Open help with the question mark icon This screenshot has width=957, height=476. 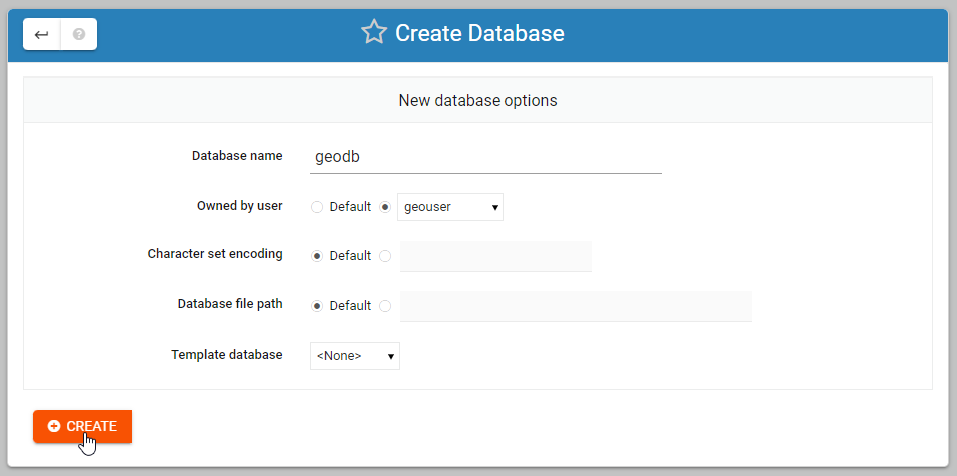coord(79,34)
